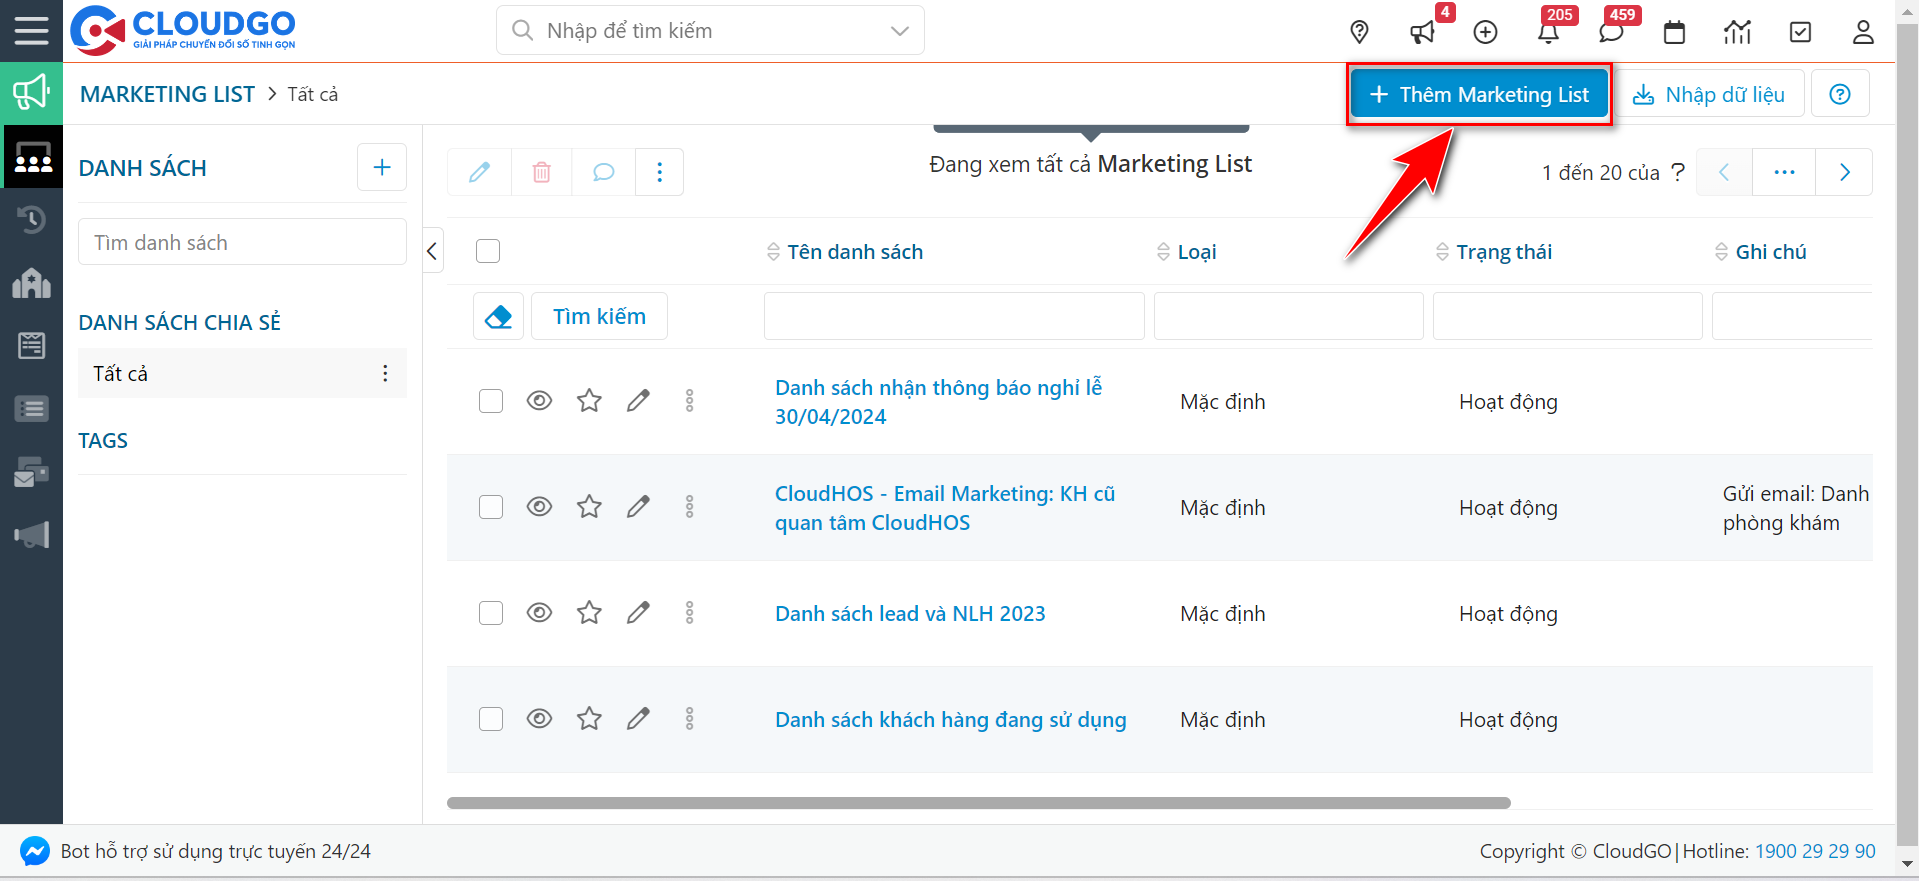Click the eraser clear filter icon

pos(498,317)
